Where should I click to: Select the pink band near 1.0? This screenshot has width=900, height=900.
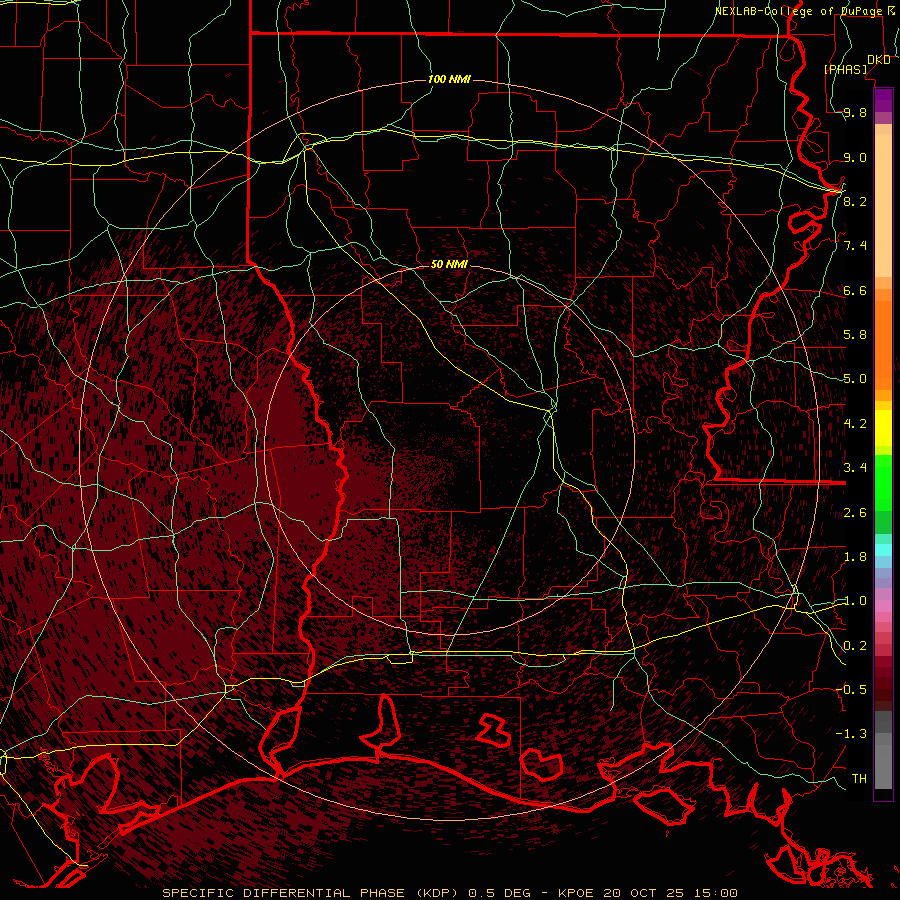click(883, 606)
